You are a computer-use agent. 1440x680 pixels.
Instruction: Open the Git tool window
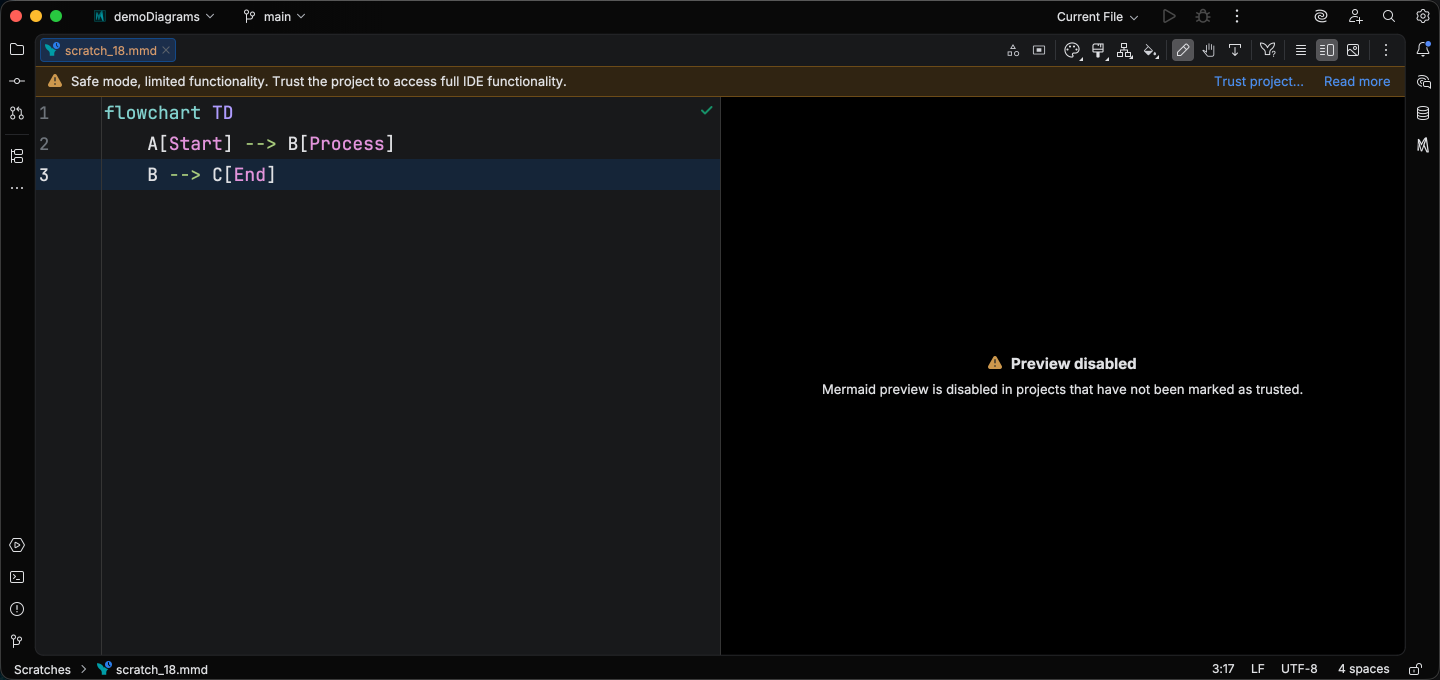click(17, 641)
